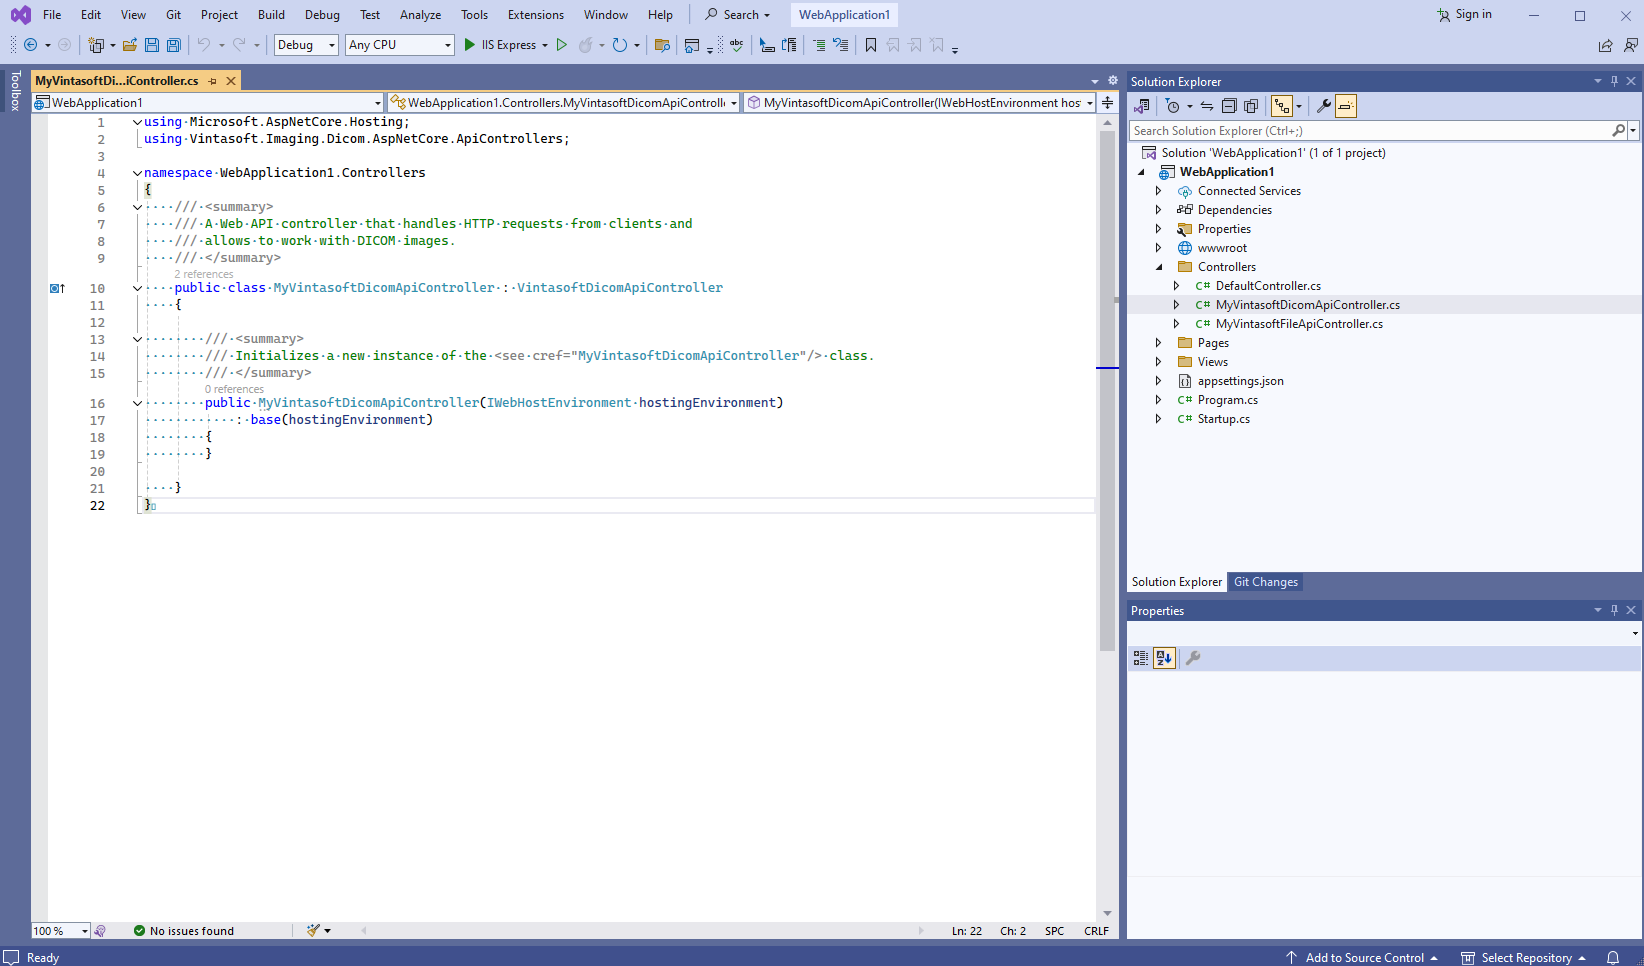This screenshot has height=966, width=1644.
Task: Click the Save All toolbar icon
Action: [174, 45]
